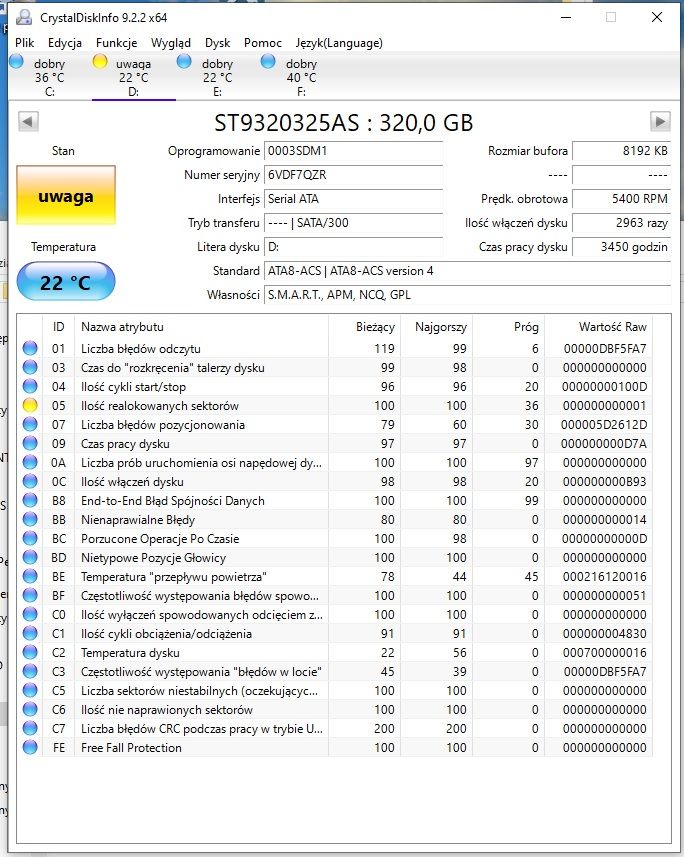This screenshot has height=857, width=684.
Task: Select the yellow caution icon for disk D:
Action: pos(100,61)
